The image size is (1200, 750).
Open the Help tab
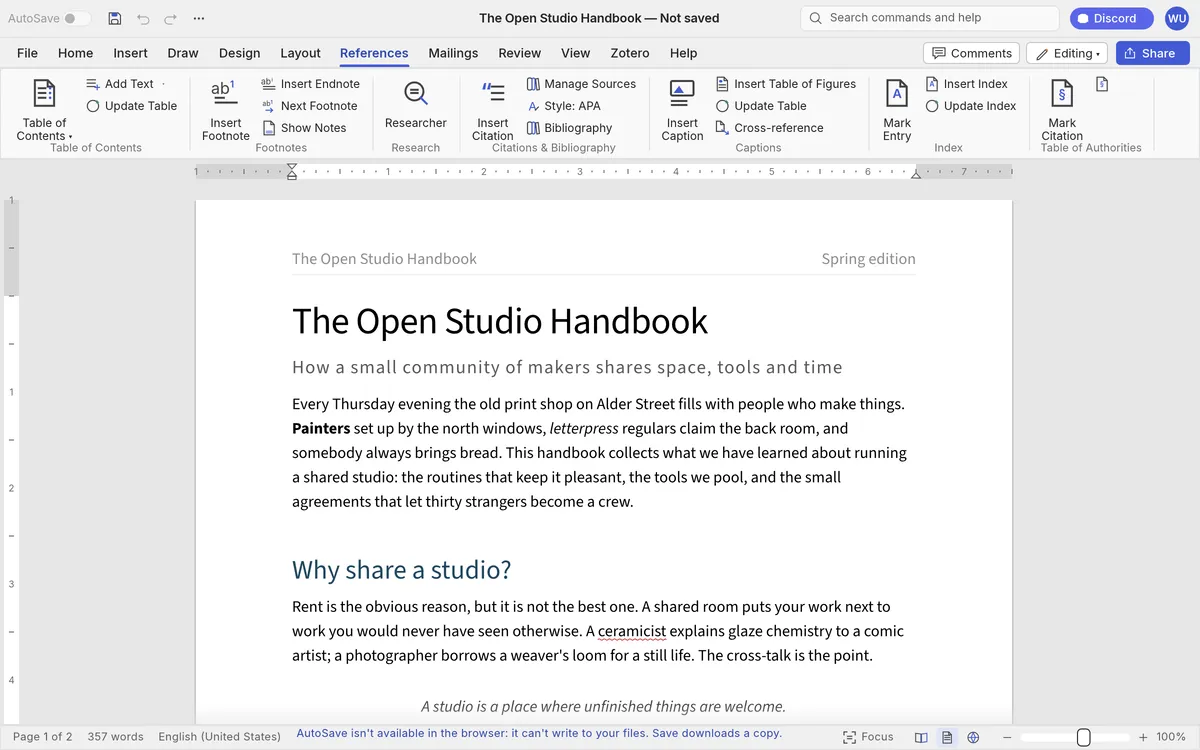click(683, 53)
